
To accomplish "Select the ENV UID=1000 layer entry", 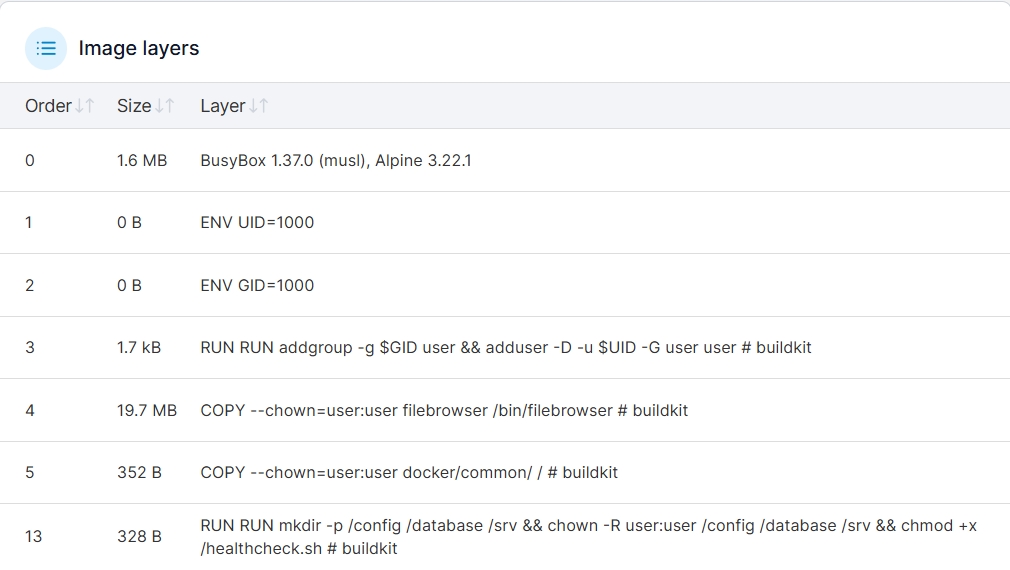I will [257, 222].
